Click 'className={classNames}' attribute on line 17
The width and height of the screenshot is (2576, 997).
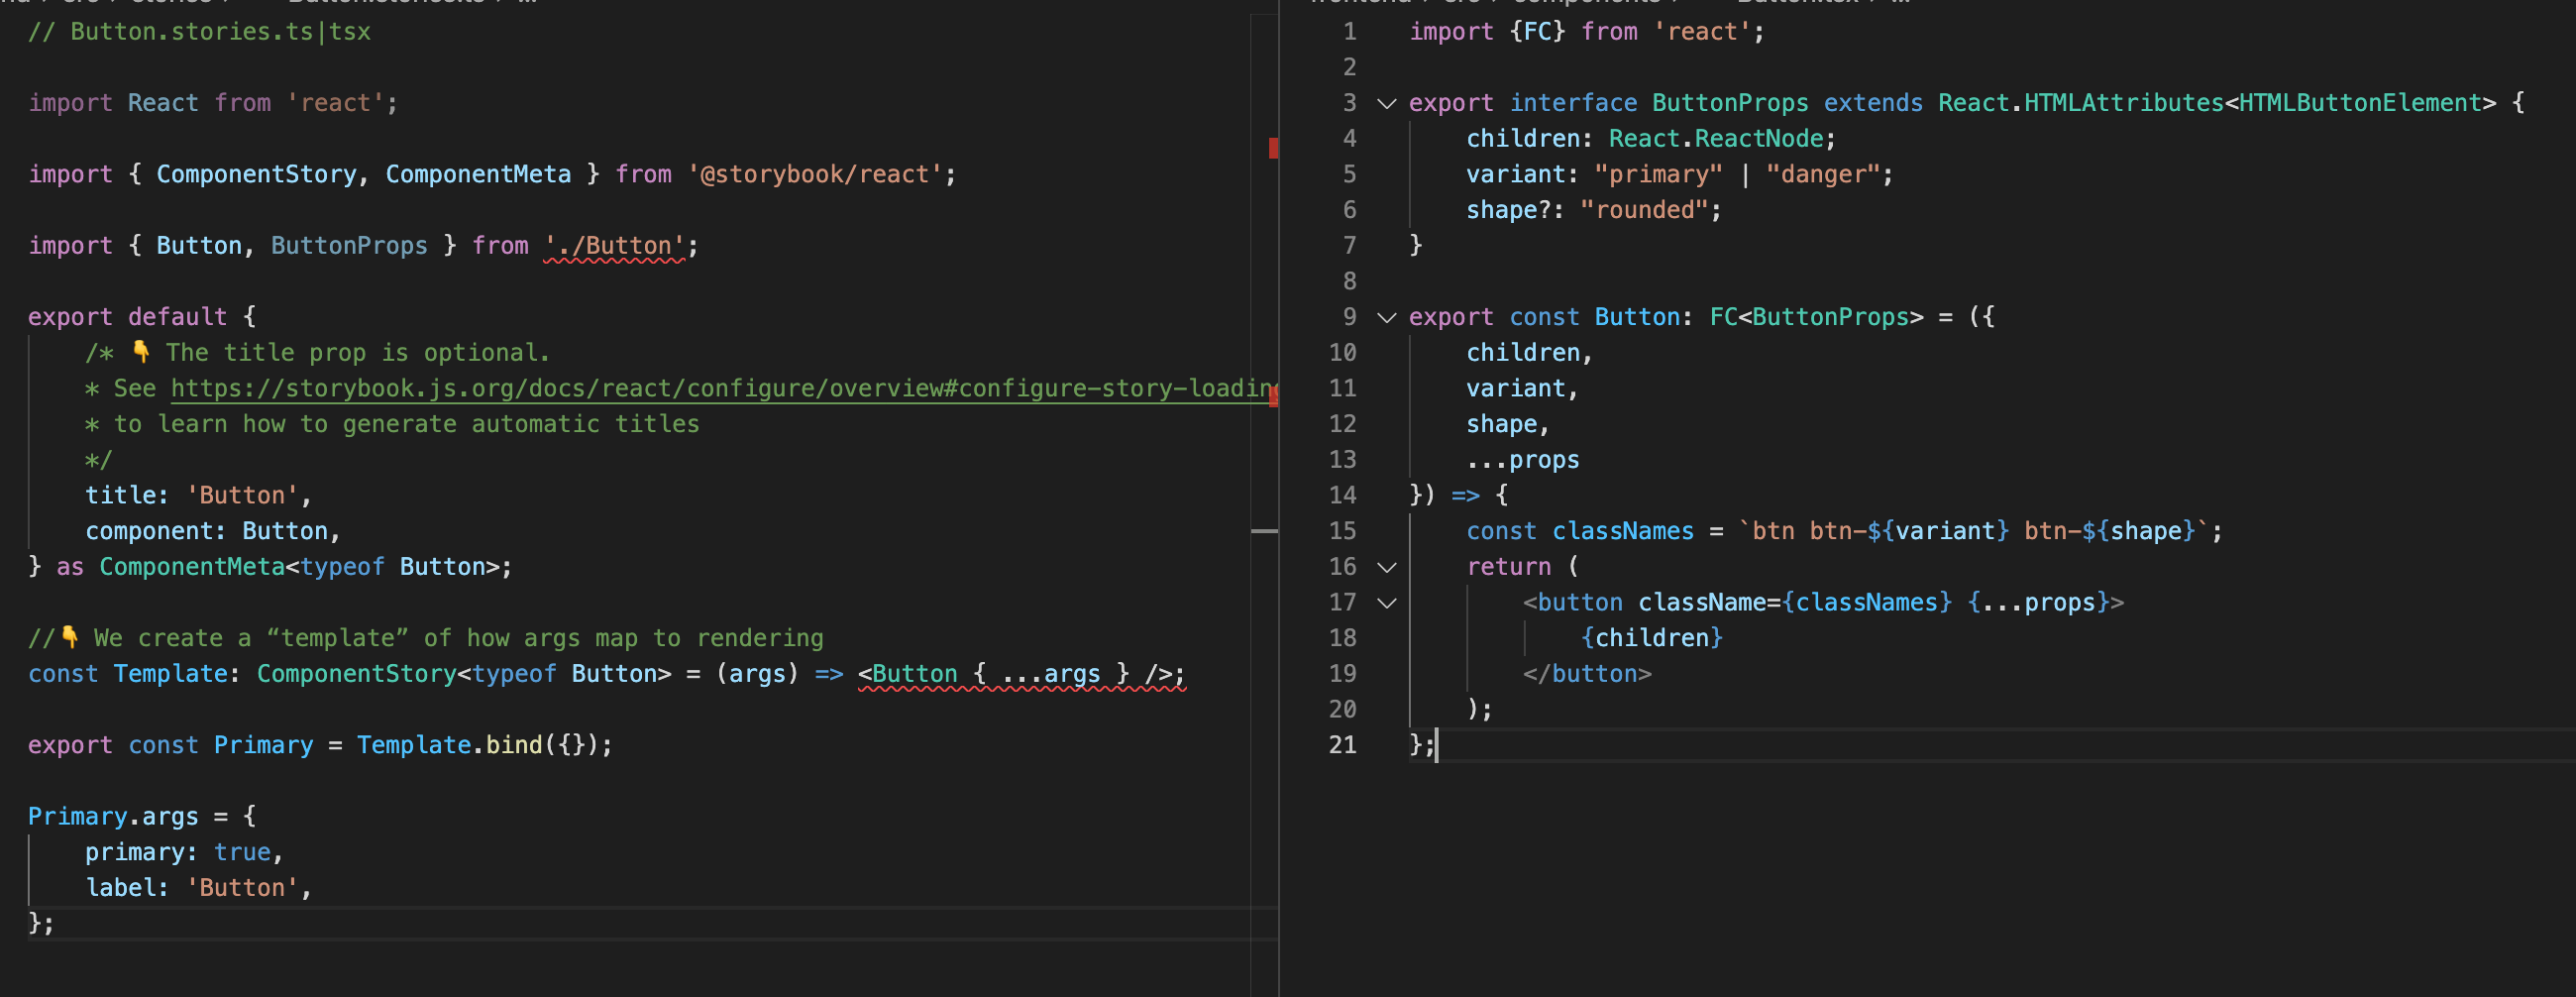[x=1795, y=603]
